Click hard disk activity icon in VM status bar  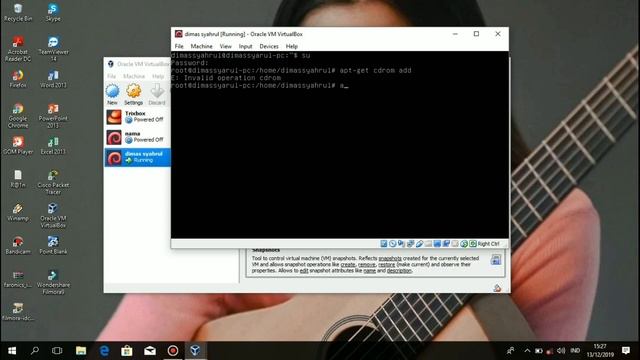point(384,244)
